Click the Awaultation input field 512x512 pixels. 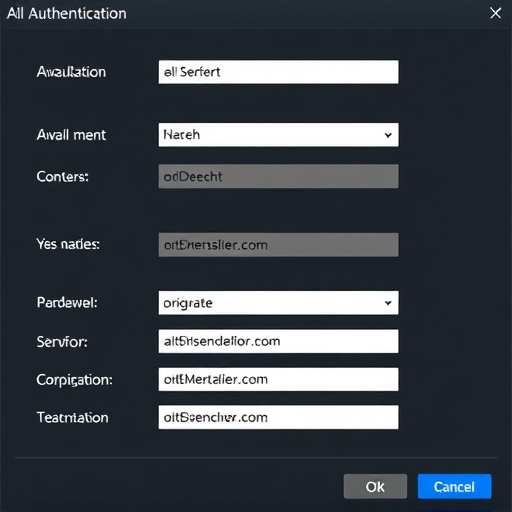[278, 72]
